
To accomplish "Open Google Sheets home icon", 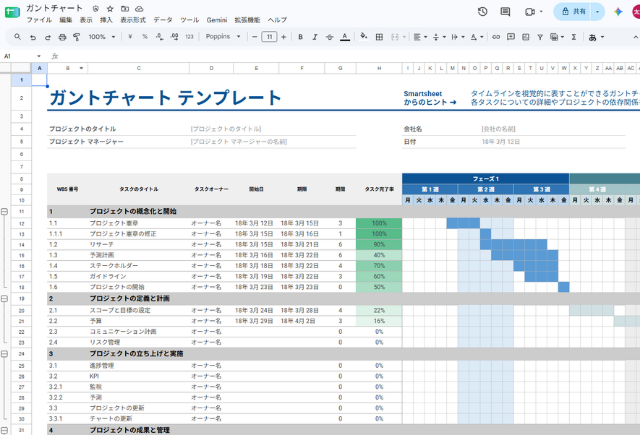I will pos(12,12).
